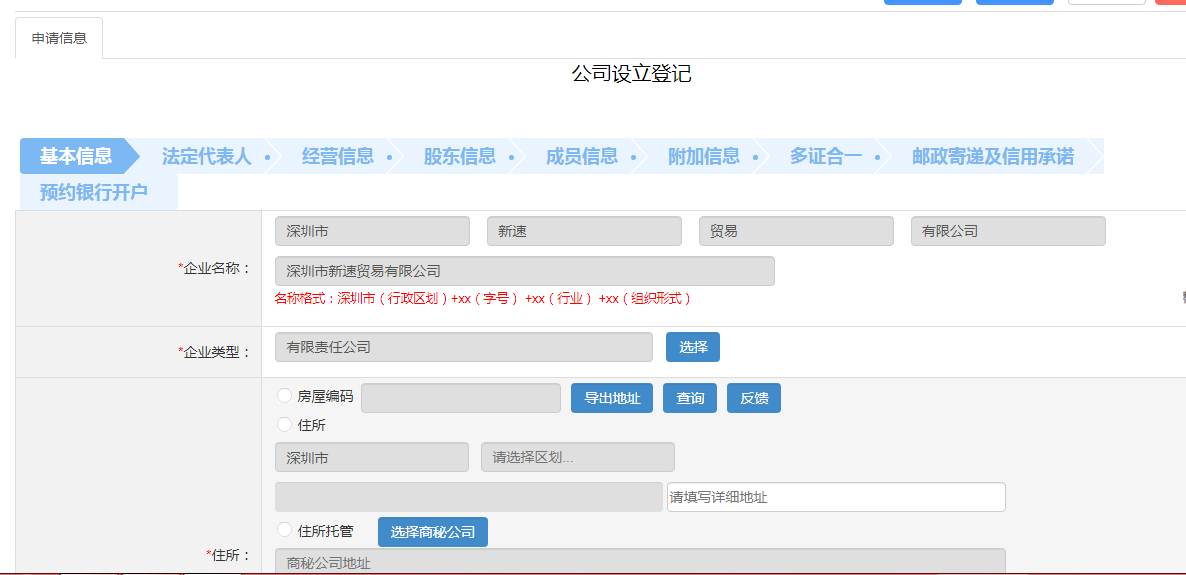1186x575 pixels.
Task: Switch to the 多证合一 step
Action: tap(825, 156)
